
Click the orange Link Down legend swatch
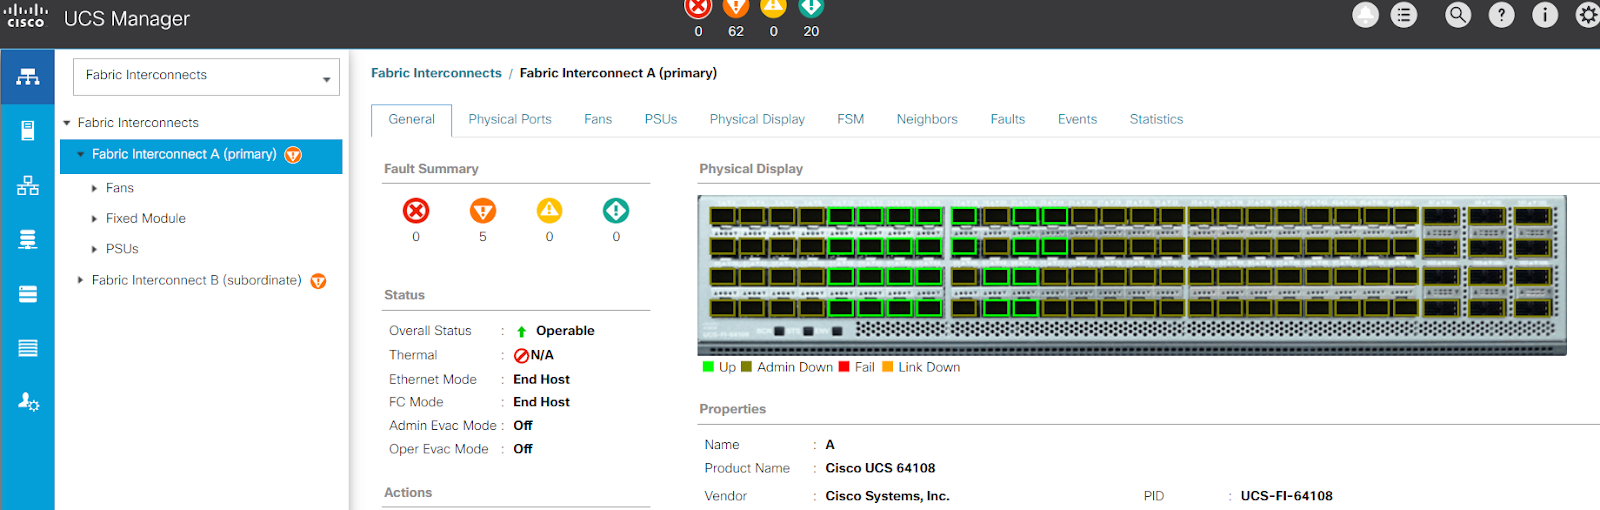(887, 367)
